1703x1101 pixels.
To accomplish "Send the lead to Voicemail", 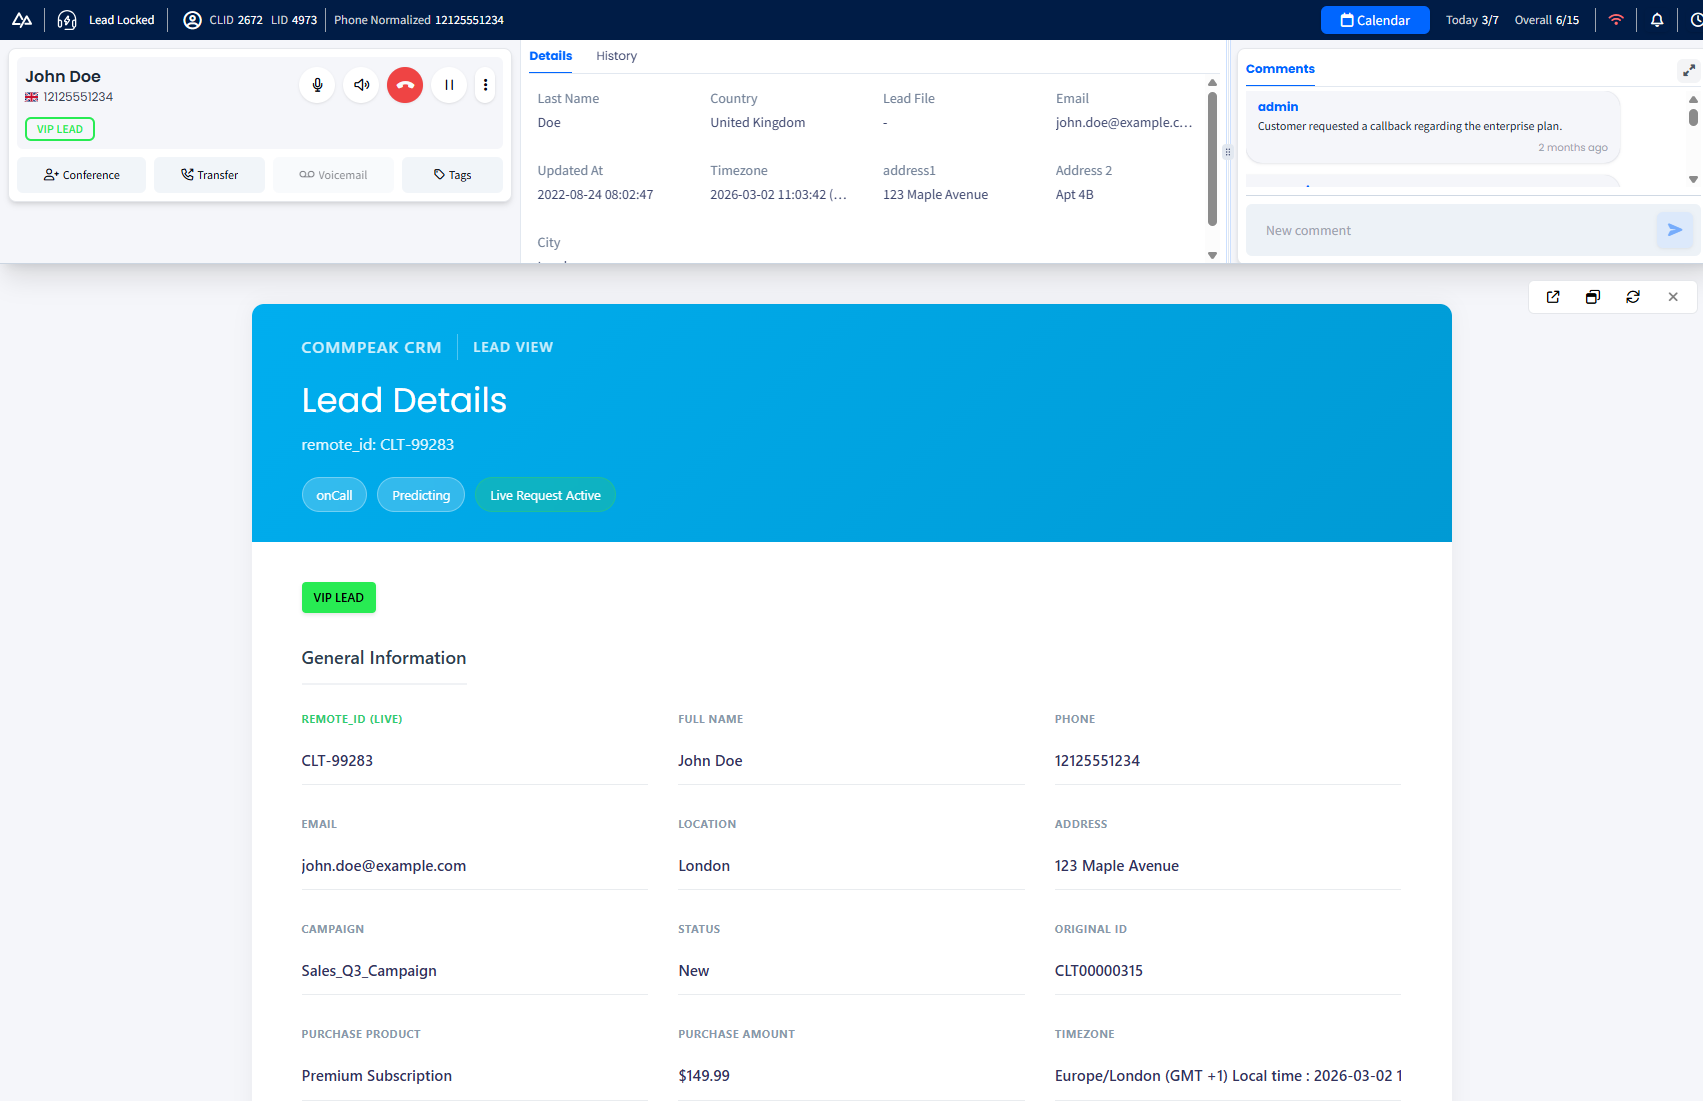I will pos(332,174).
